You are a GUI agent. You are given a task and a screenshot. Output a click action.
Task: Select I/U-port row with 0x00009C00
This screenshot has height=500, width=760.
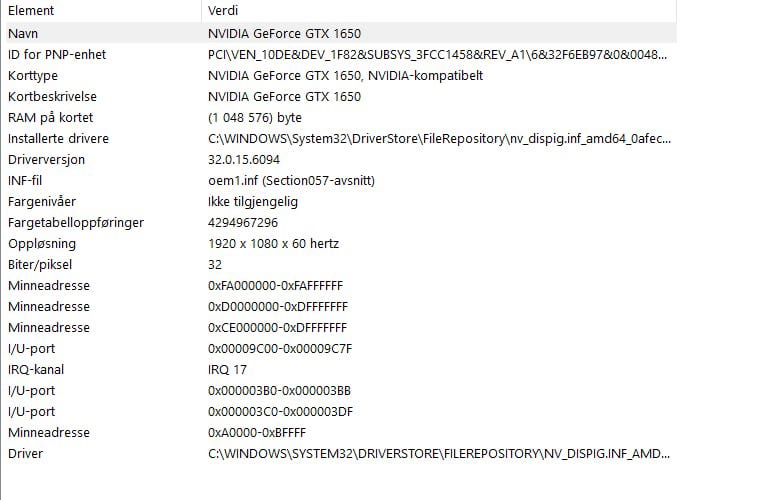click(x=31, y=348)
